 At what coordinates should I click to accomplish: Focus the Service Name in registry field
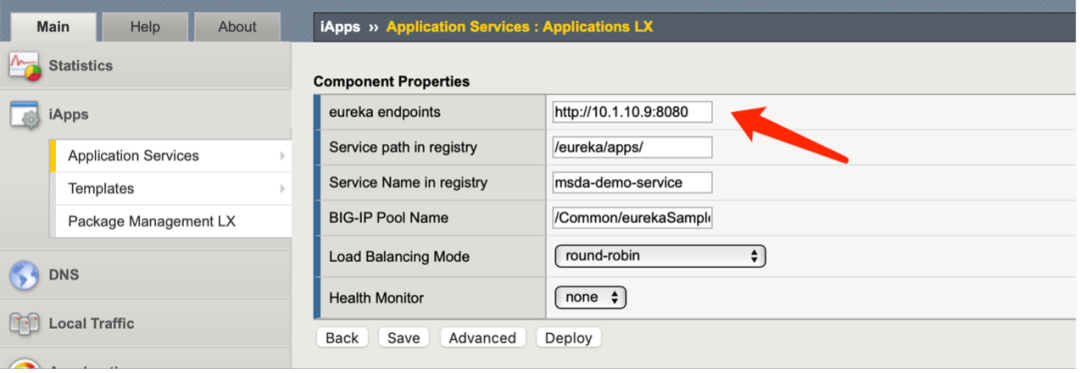click(x=632, y=183)
